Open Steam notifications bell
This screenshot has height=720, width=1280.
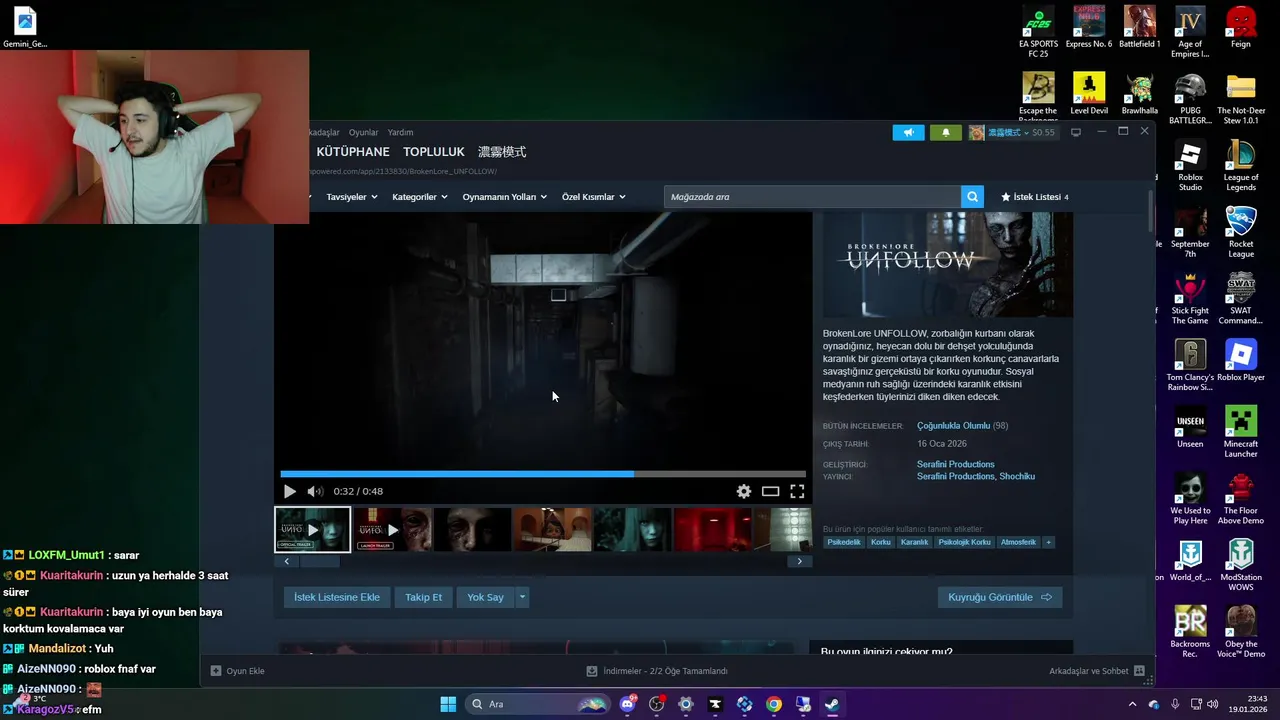[946, 132]
